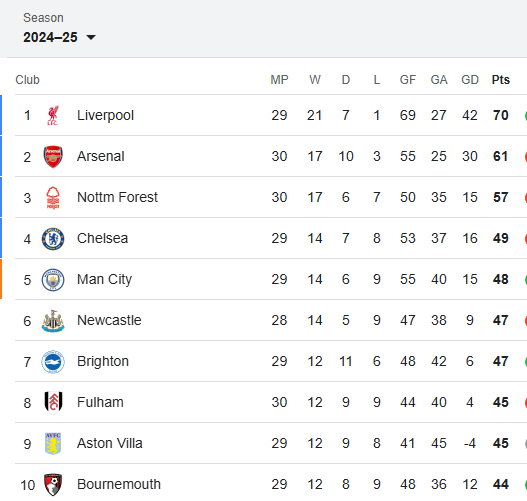527x501 pixels.
Task: Click the Fulham crest icon
Action: [53, 402]
